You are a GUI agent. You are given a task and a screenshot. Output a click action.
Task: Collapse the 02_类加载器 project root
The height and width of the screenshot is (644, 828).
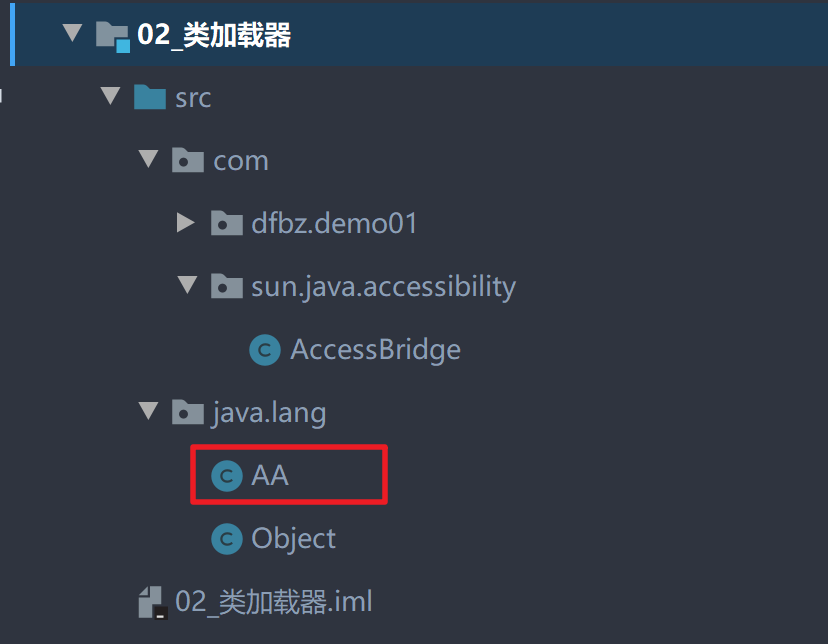pos(71,32)
